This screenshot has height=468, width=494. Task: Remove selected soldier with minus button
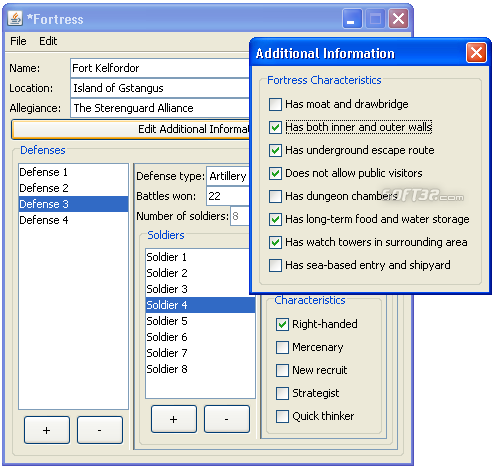click(227, 419)
